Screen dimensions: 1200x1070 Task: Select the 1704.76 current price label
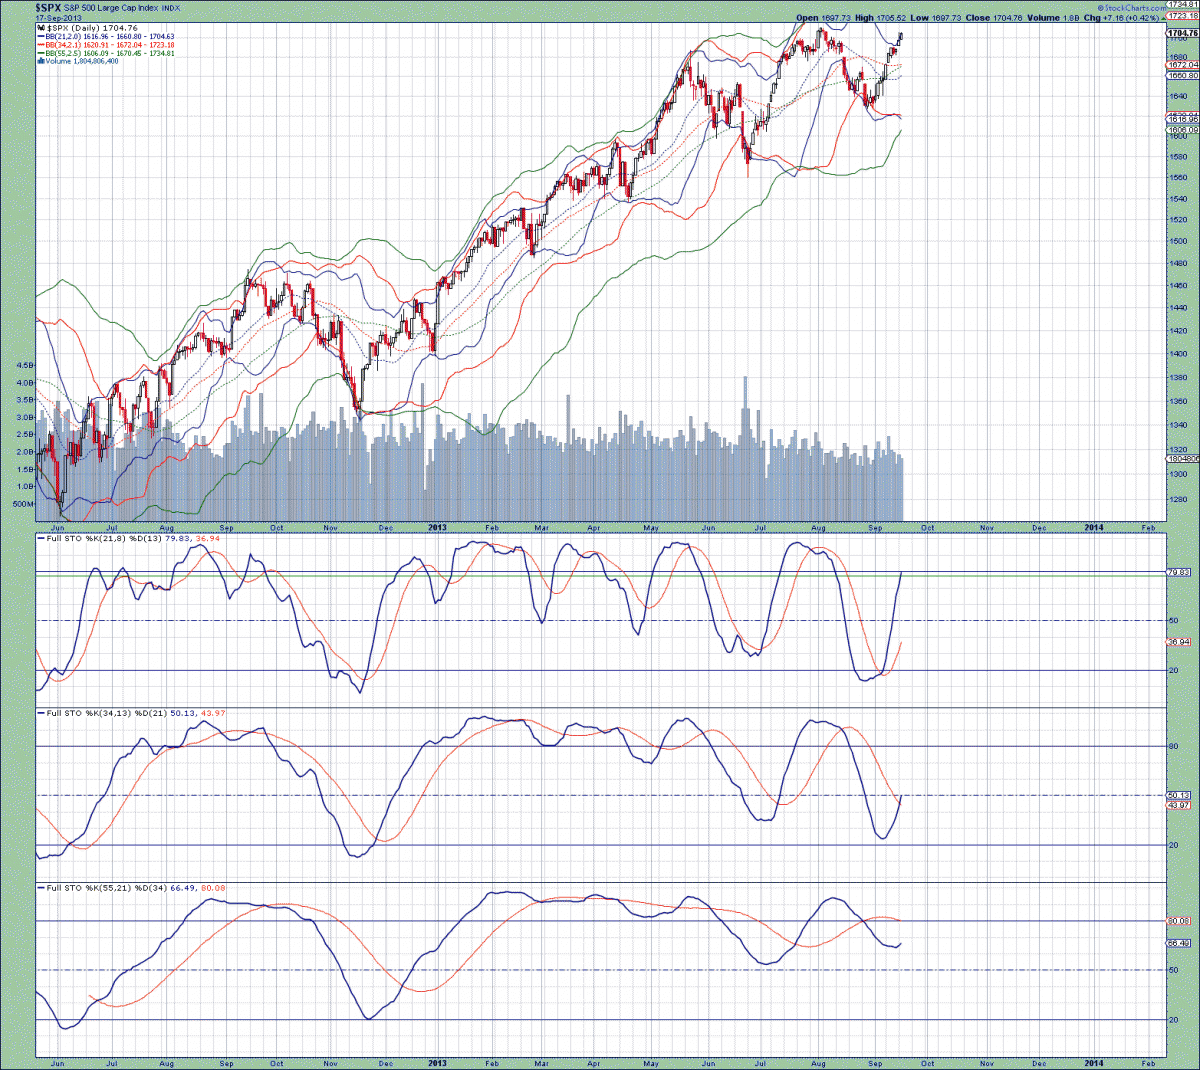click(1182, 33)
